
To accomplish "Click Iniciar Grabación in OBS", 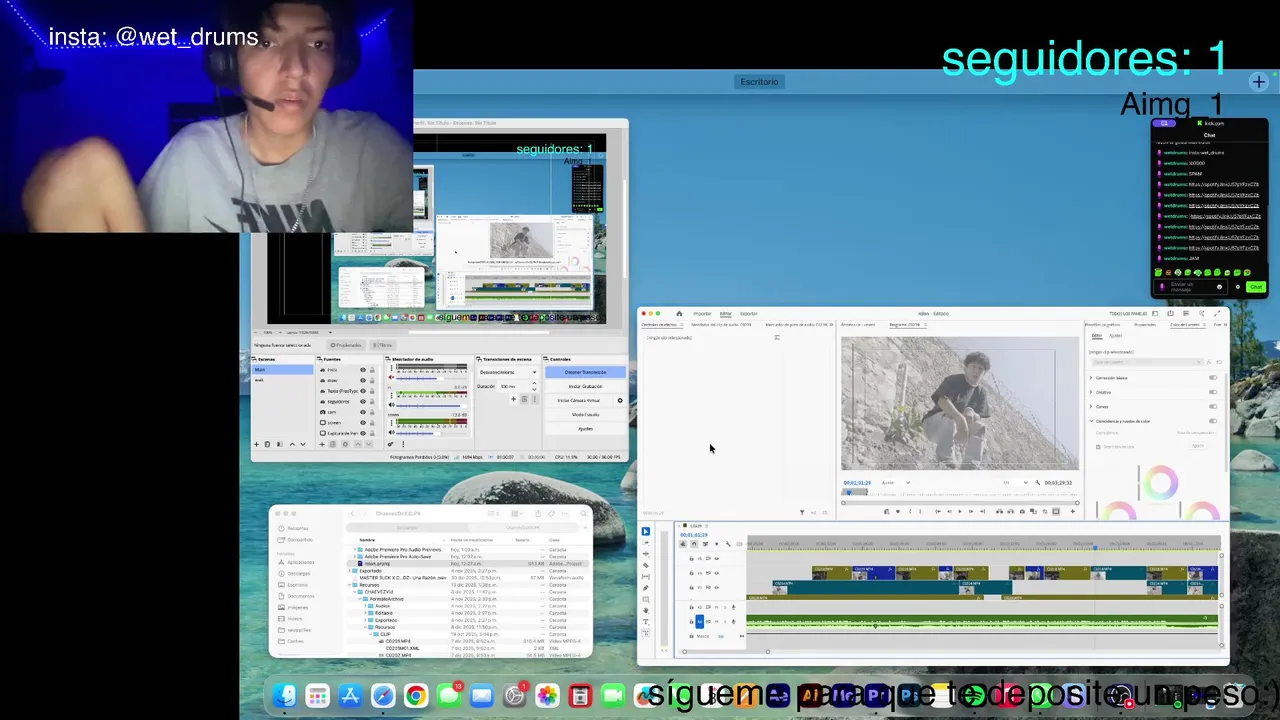I will tap(586, 386).
